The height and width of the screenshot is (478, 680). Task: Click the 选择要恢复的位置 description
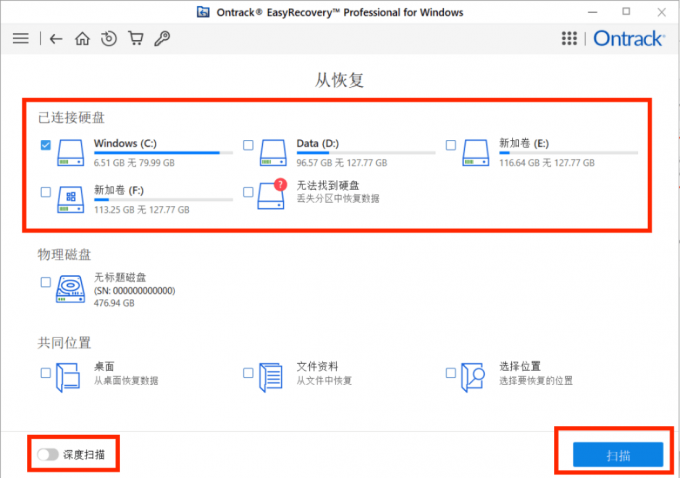point(536,381)
